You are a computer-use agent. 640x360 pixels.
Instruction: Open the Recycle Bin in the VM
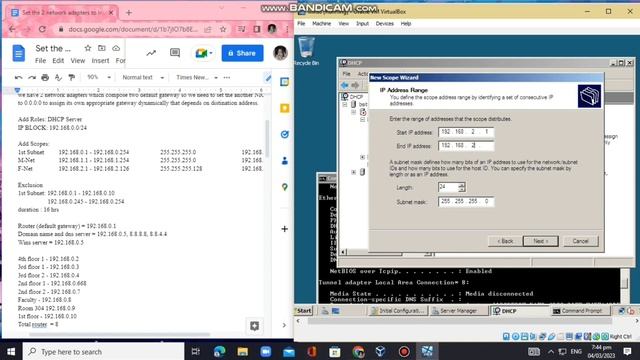tap(306, 51)
